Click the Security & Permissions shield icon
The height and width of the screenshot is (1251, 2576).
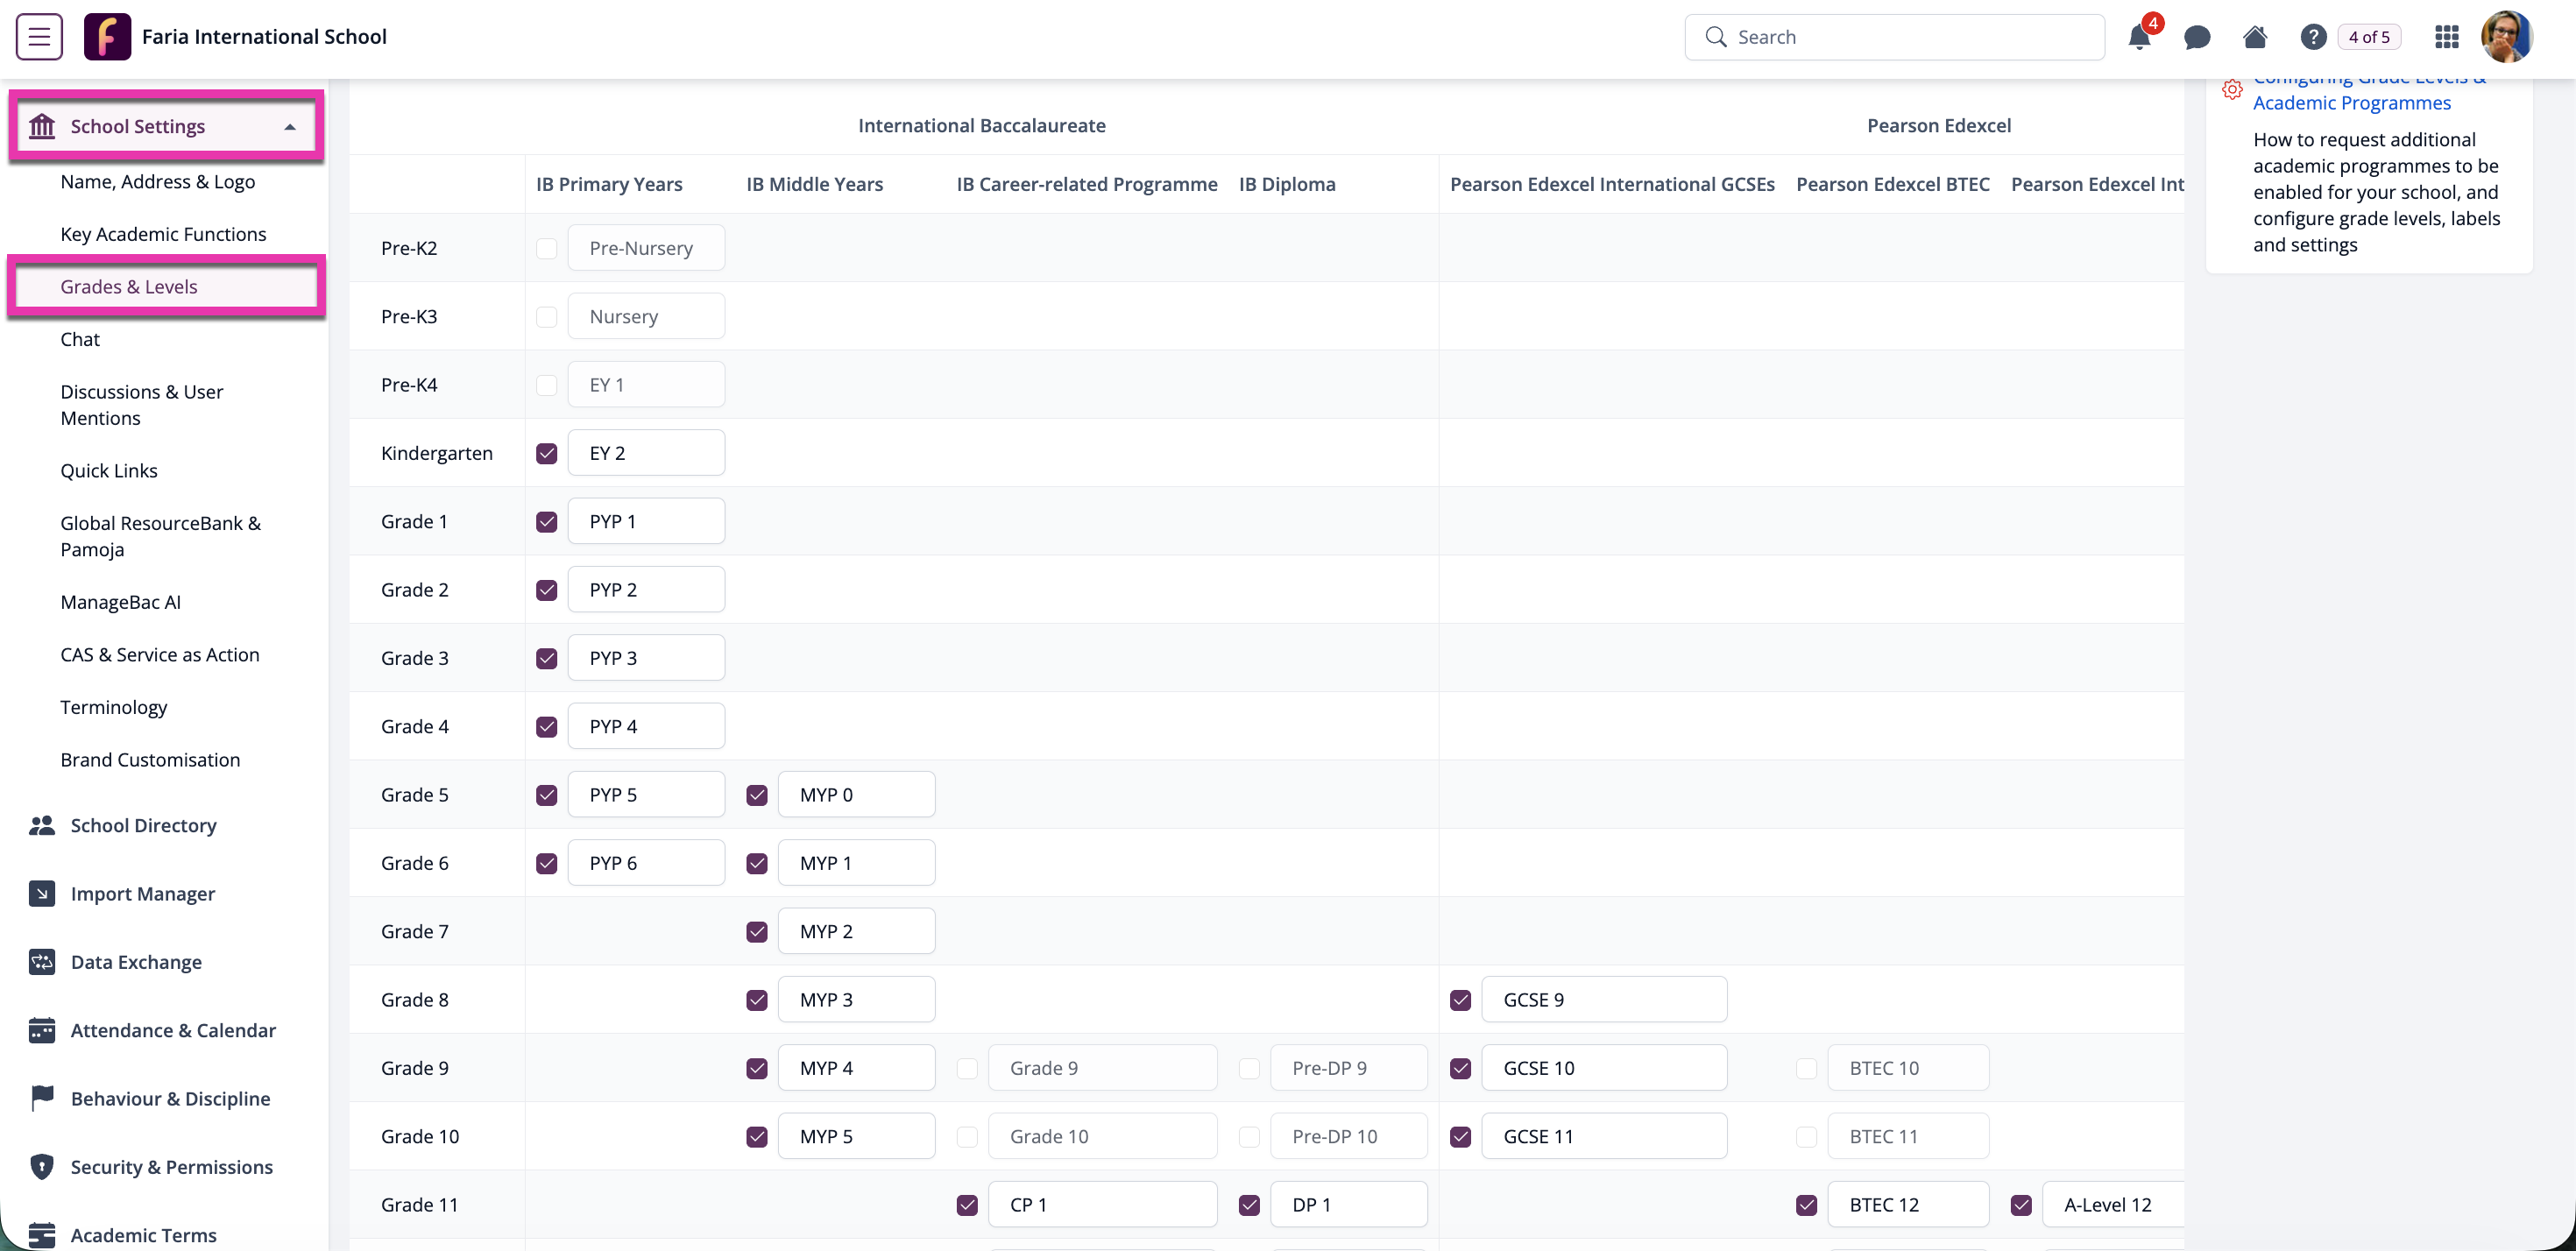click(42, 1167)
